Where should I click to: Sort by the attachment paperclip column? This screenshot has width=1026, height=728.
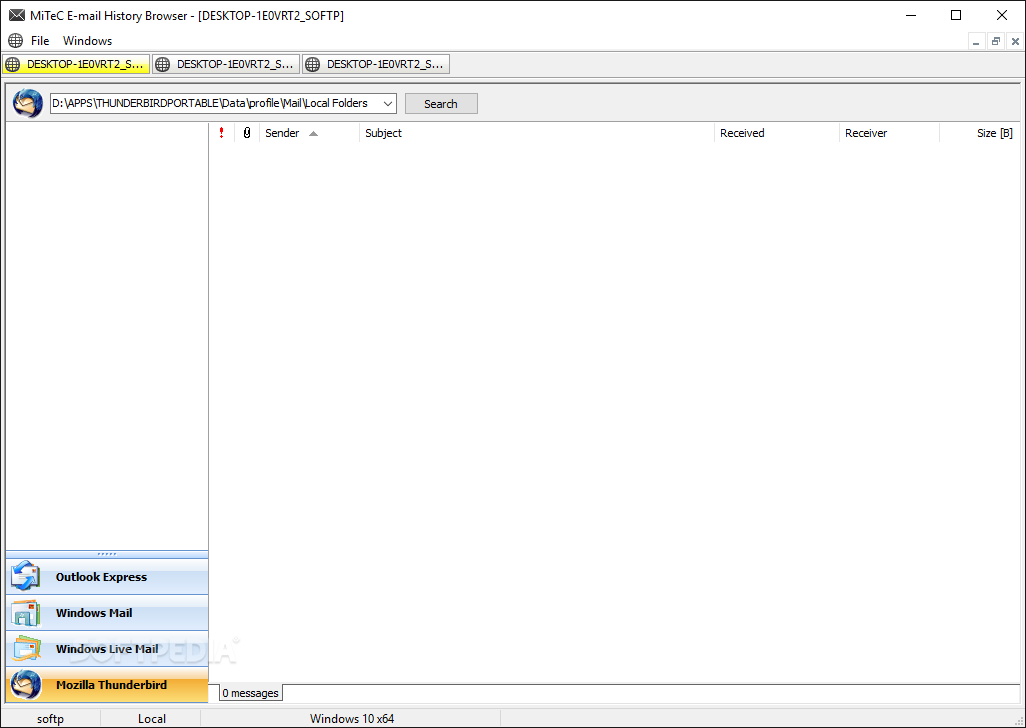247,133
